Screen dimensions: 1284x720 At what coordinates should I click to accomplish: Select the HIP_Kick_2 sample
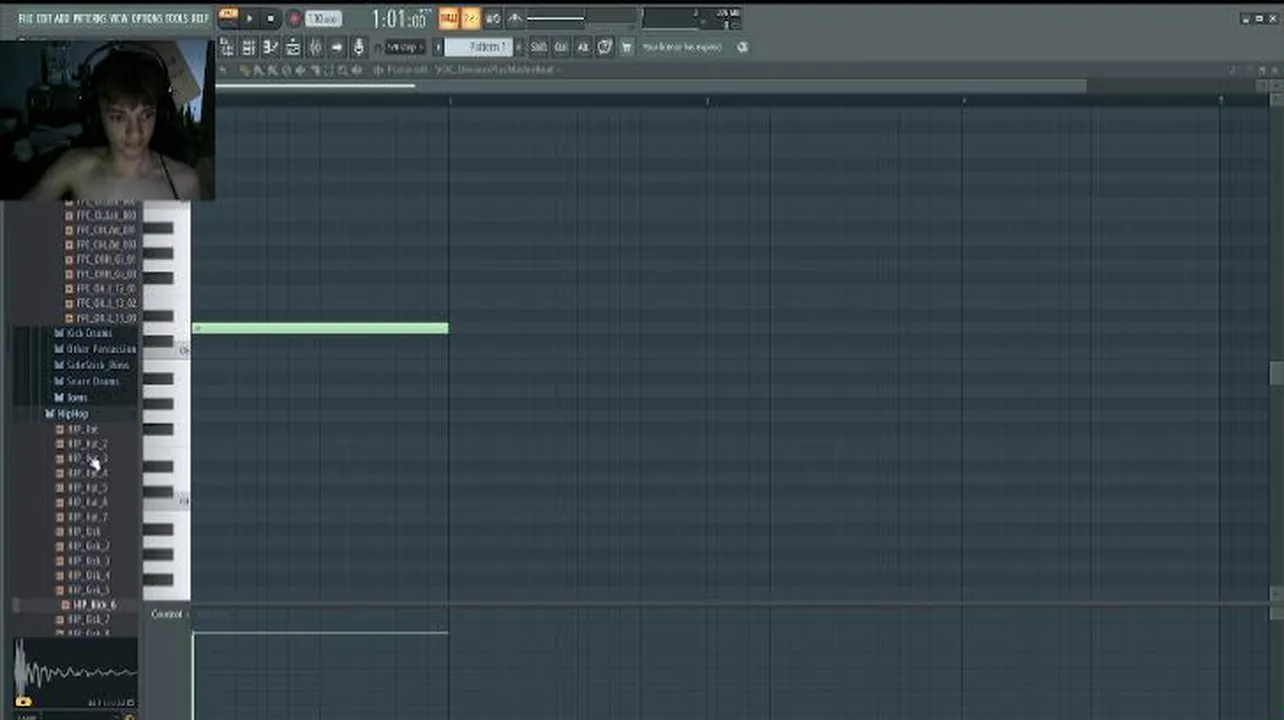pos(83,546)
